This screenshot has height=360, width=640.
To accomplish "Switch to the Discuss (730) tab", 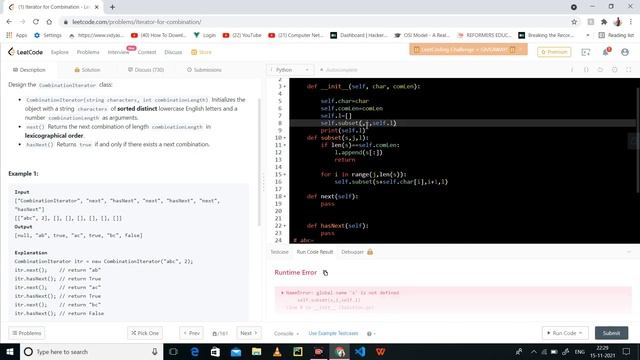I will 146,70.
